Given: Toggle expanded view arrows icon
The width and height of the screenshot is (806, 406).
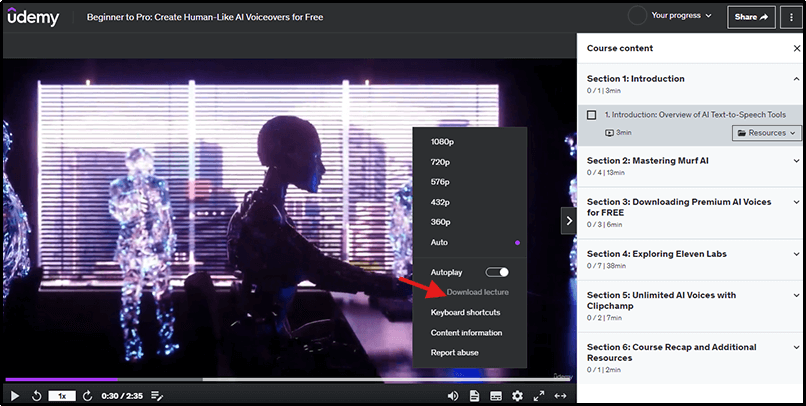Looking at the screenshot, I should coord(561,396).
